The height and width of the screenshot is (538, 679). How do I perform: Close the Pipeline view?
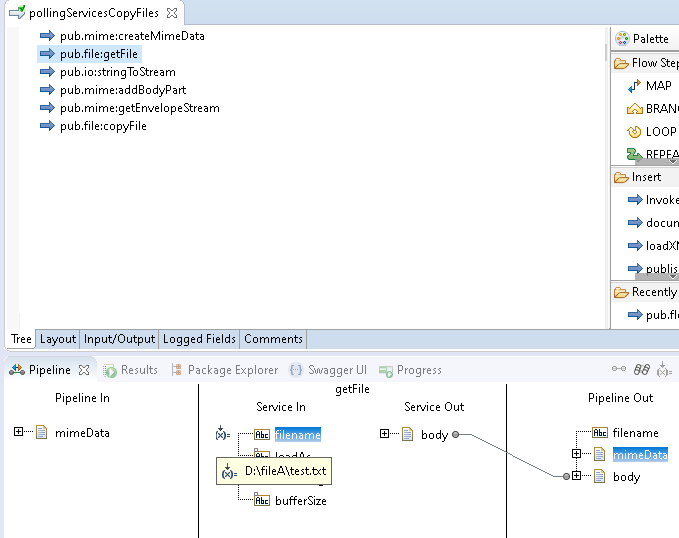(84, 370)
